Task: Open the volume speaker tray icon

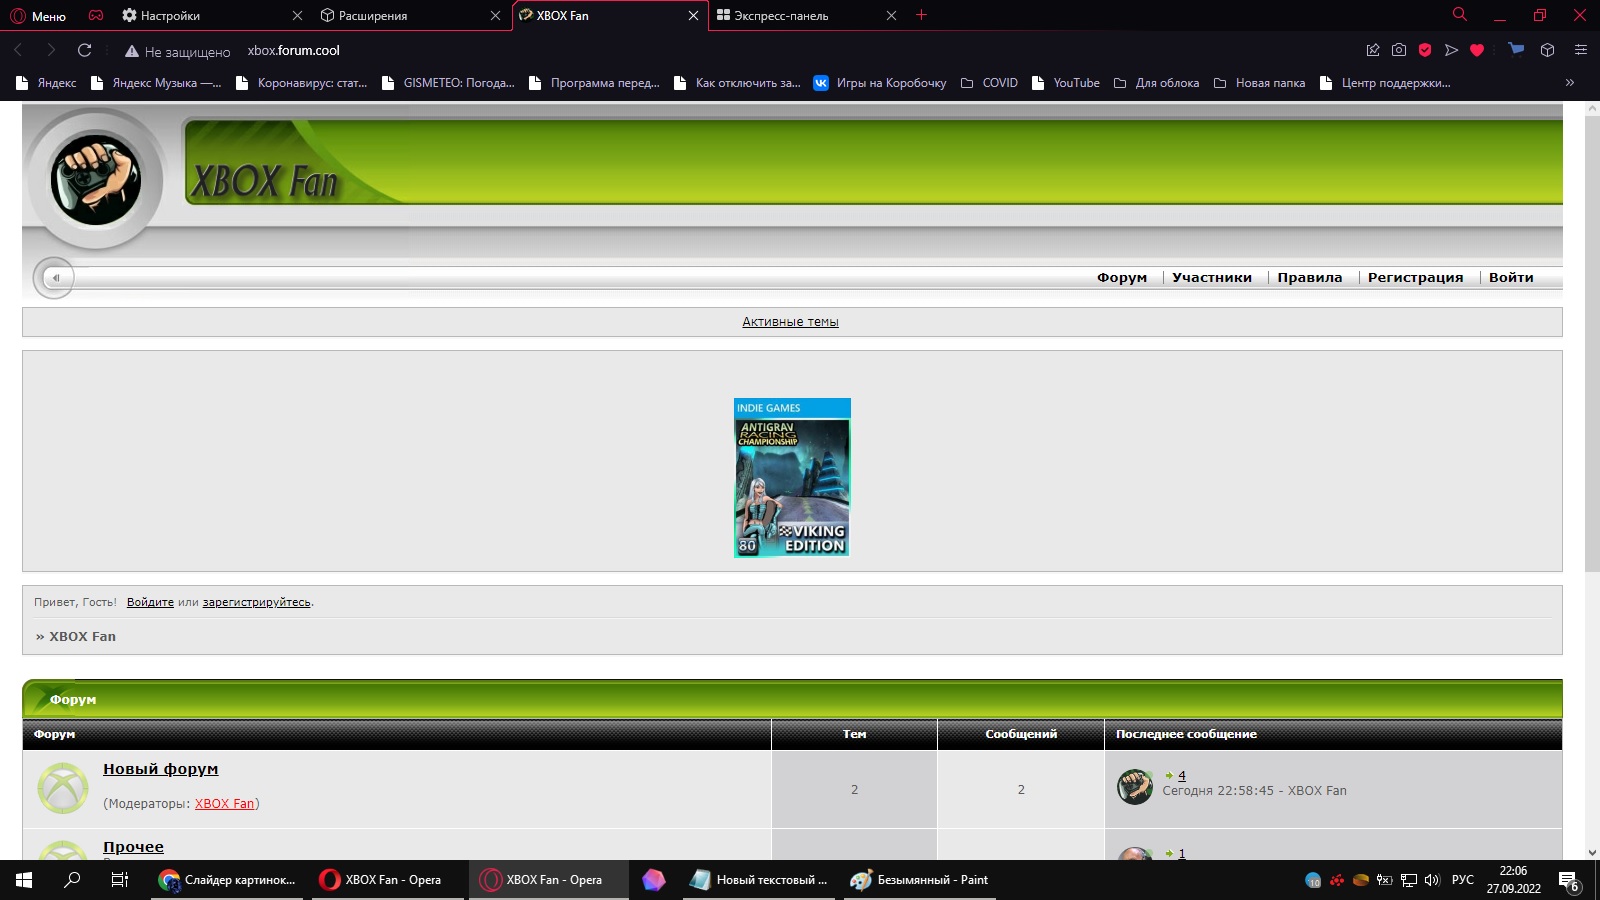Action: 1432,880
